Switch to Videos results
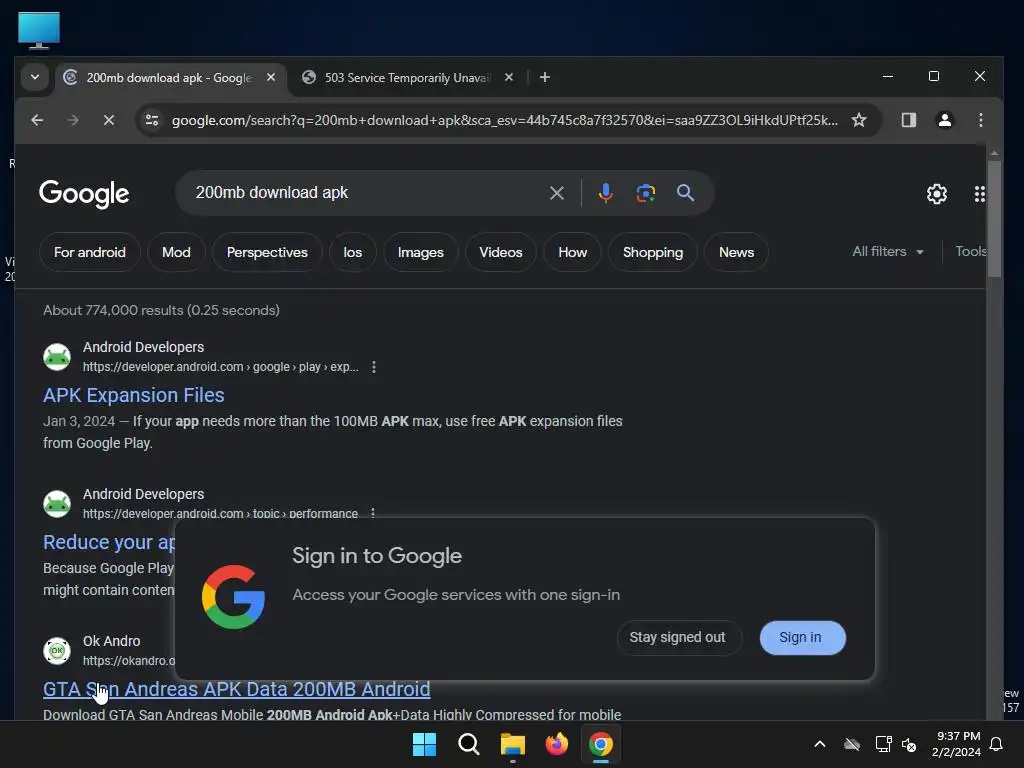Image resolution: width=1024 pixels, height=768 pixels. click(501, 252)
